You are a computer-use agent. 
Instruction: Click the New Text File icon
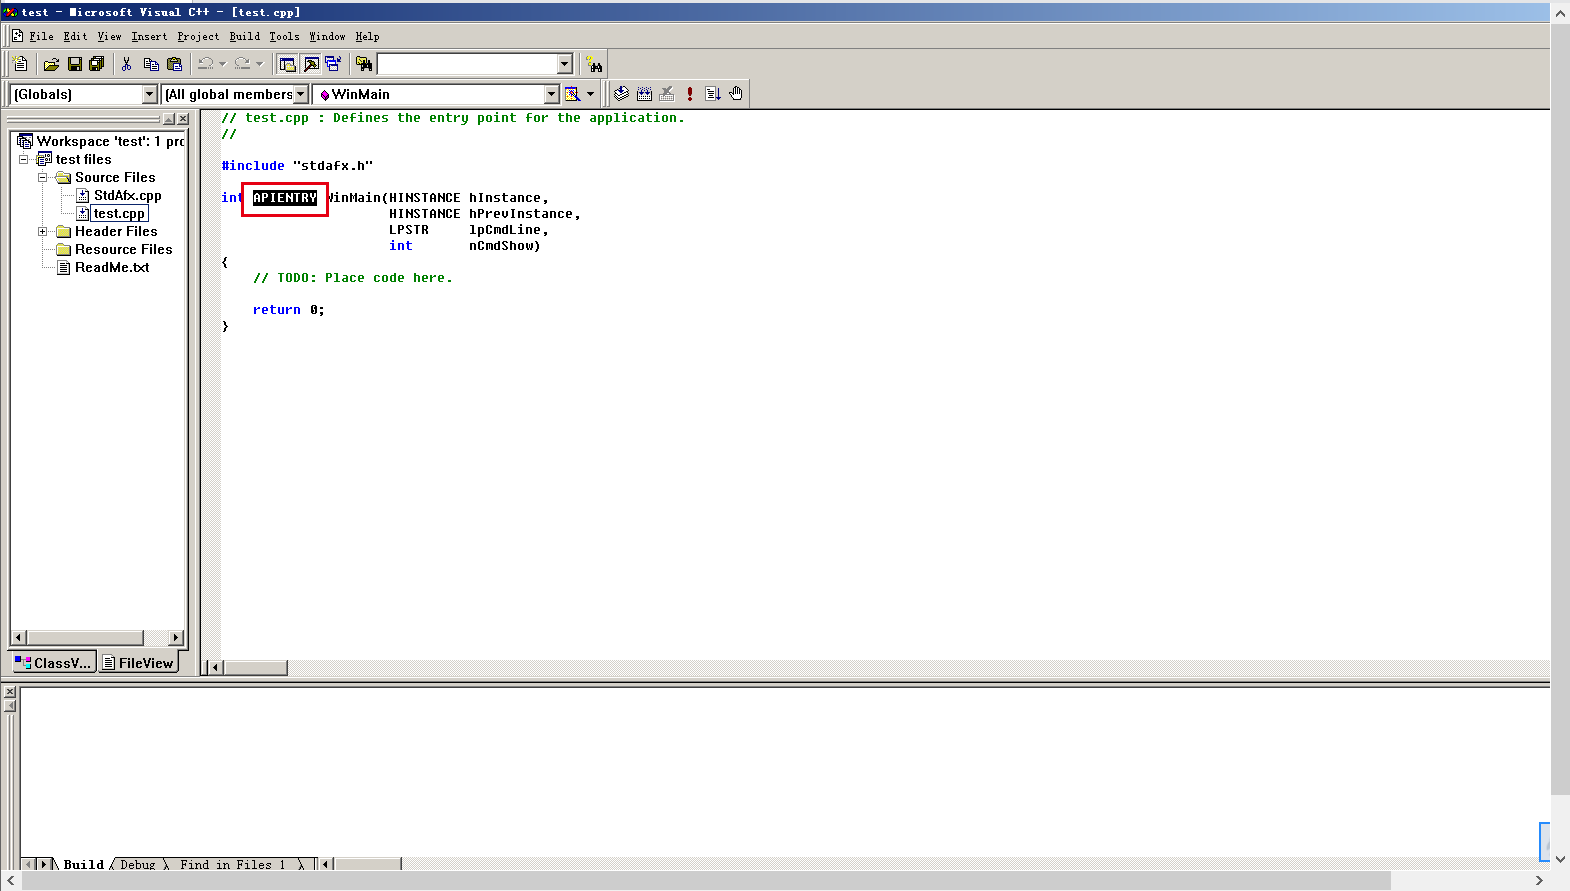pos(20,64)
